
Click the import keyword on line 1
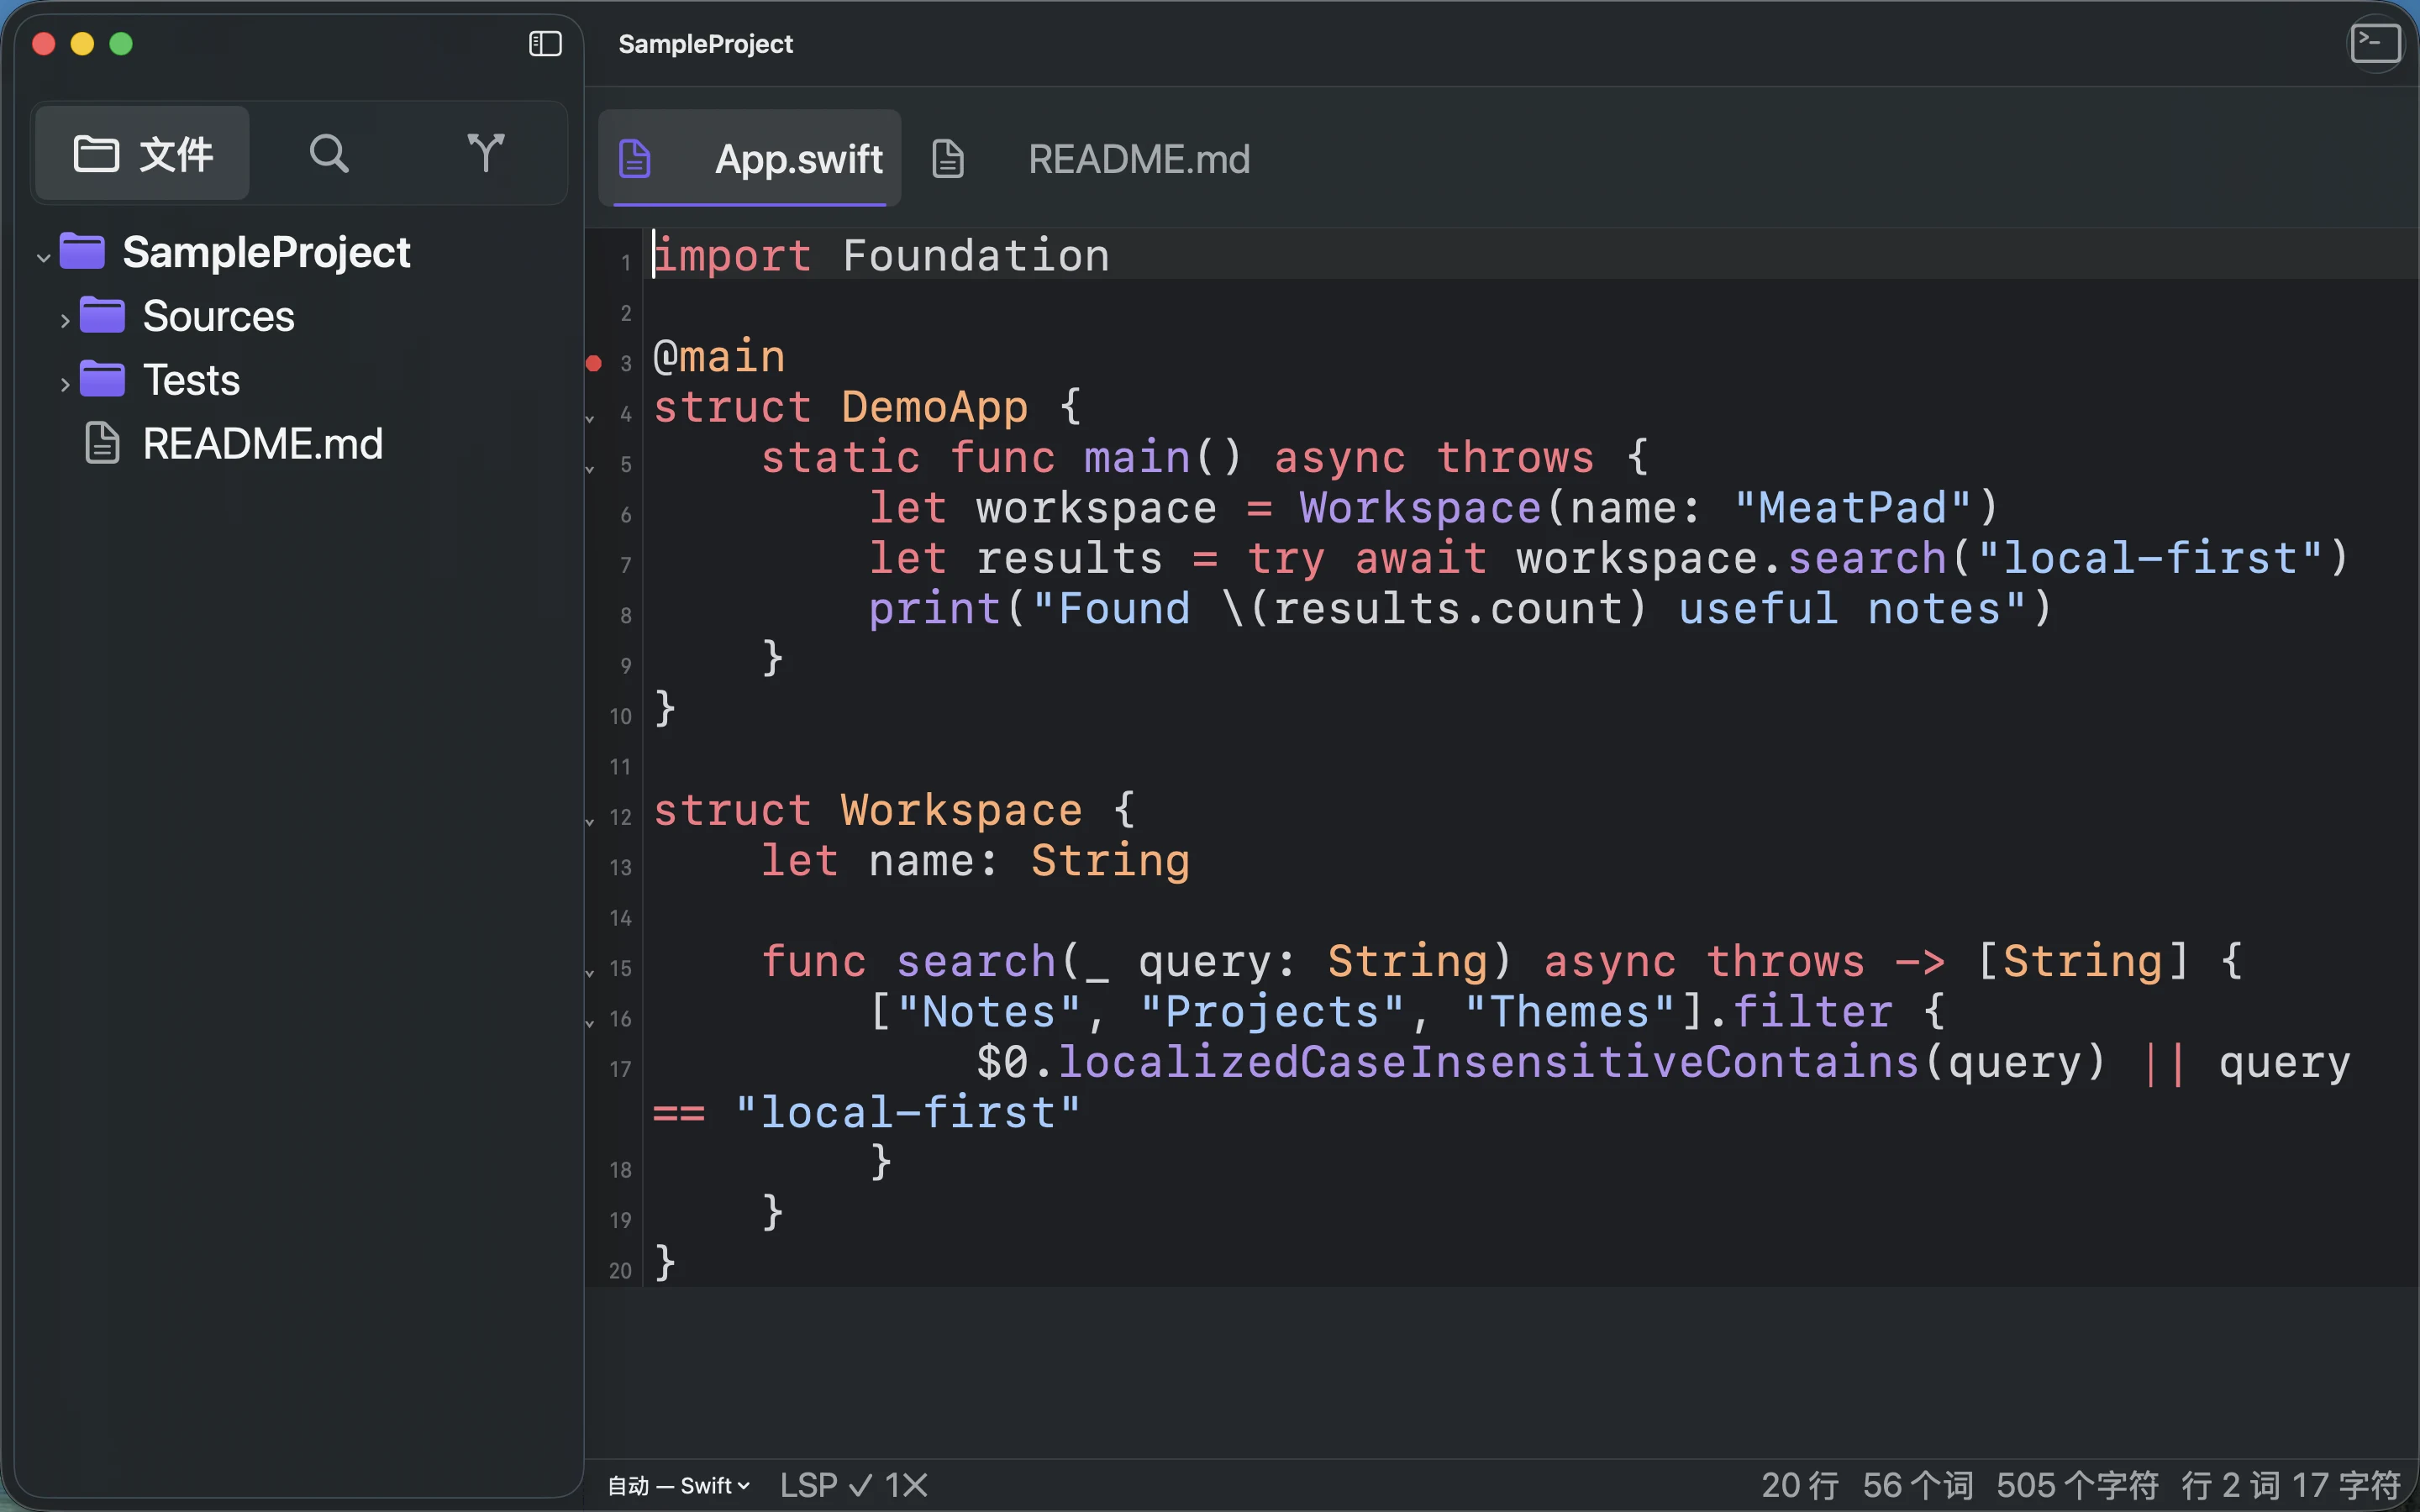click(x=732, y=256)
